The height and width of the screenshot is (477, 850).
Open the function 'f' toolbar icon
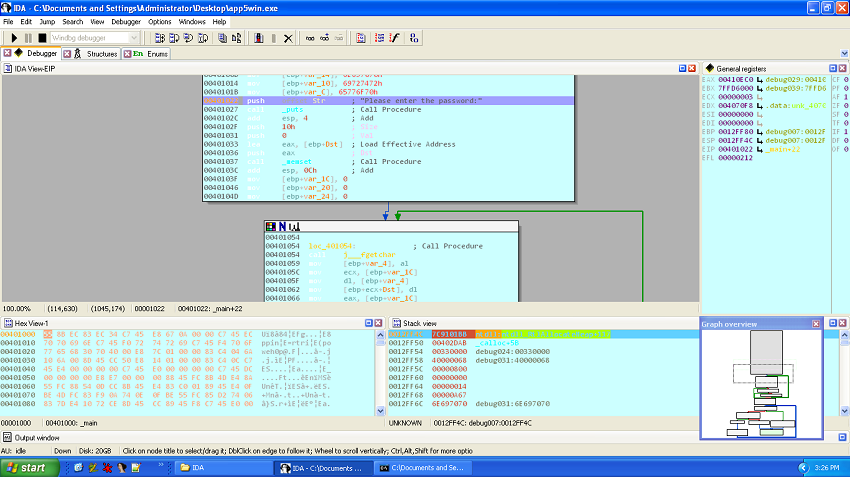coord(395,38)
